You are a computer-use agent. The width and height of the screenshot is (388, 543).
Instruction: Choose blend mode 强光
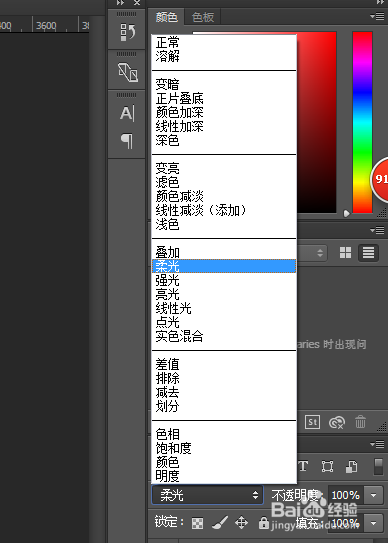pos(224,280)
